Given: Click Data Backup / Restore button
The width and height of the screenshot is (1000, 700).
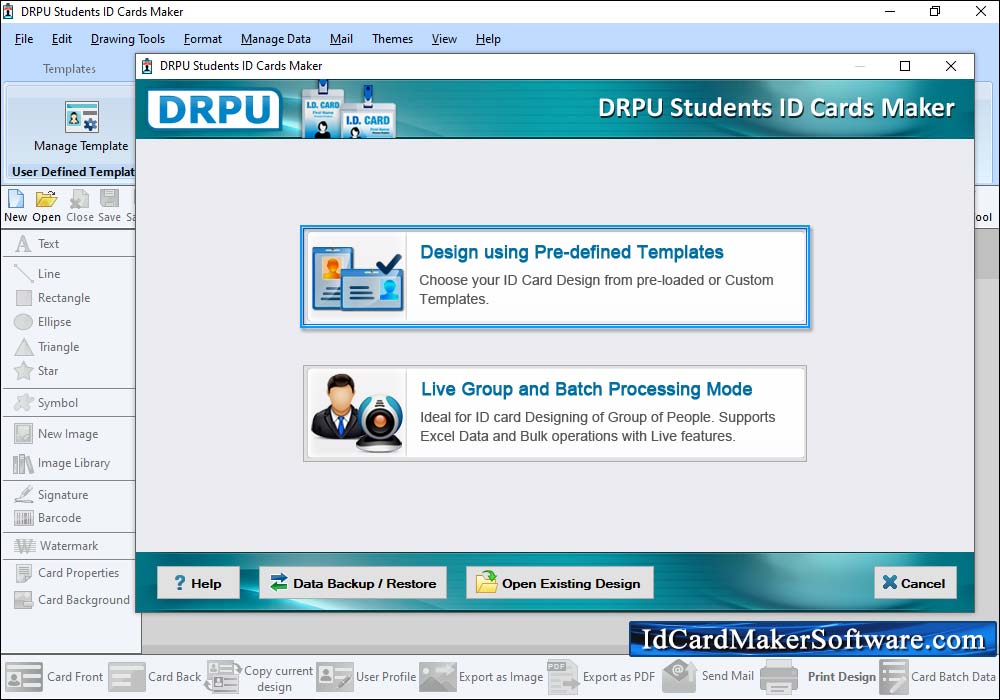Looking at the screenshot, I should (x=353, y=583).
